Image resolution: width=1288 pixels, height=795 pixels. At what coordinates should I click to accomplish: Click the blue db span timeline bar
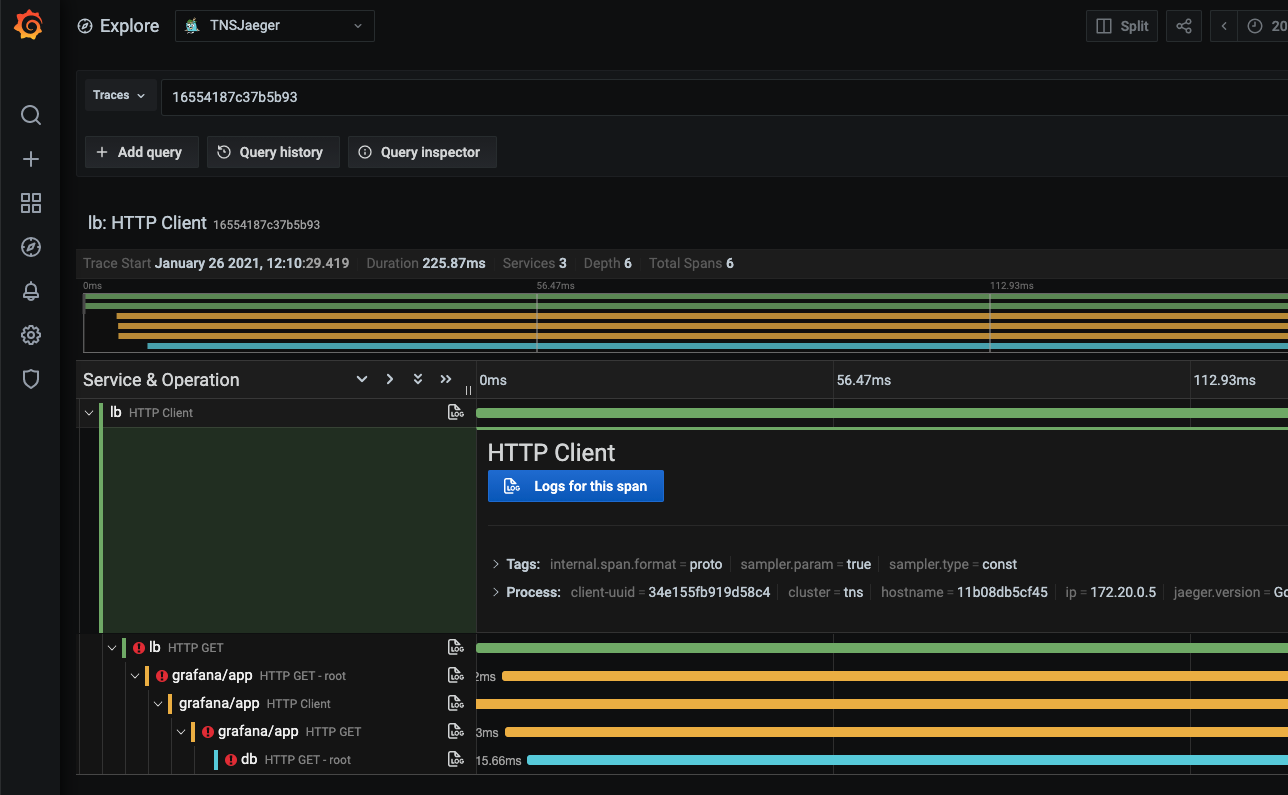907,760
